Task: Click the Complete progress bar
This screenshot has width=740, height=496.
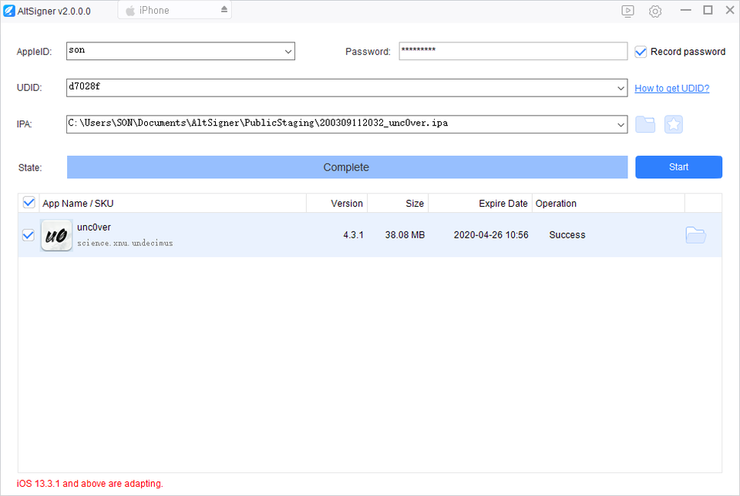Action: tap(347, 167)
